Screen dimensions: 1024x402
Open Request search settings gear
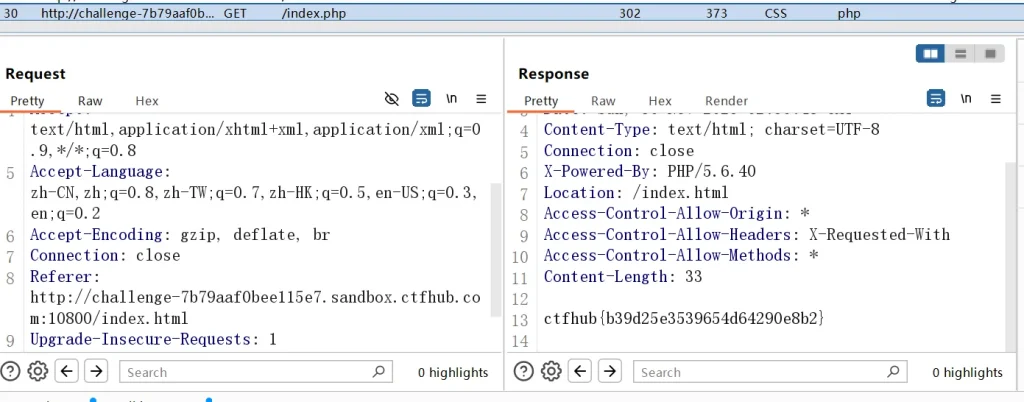click(38, 372)
